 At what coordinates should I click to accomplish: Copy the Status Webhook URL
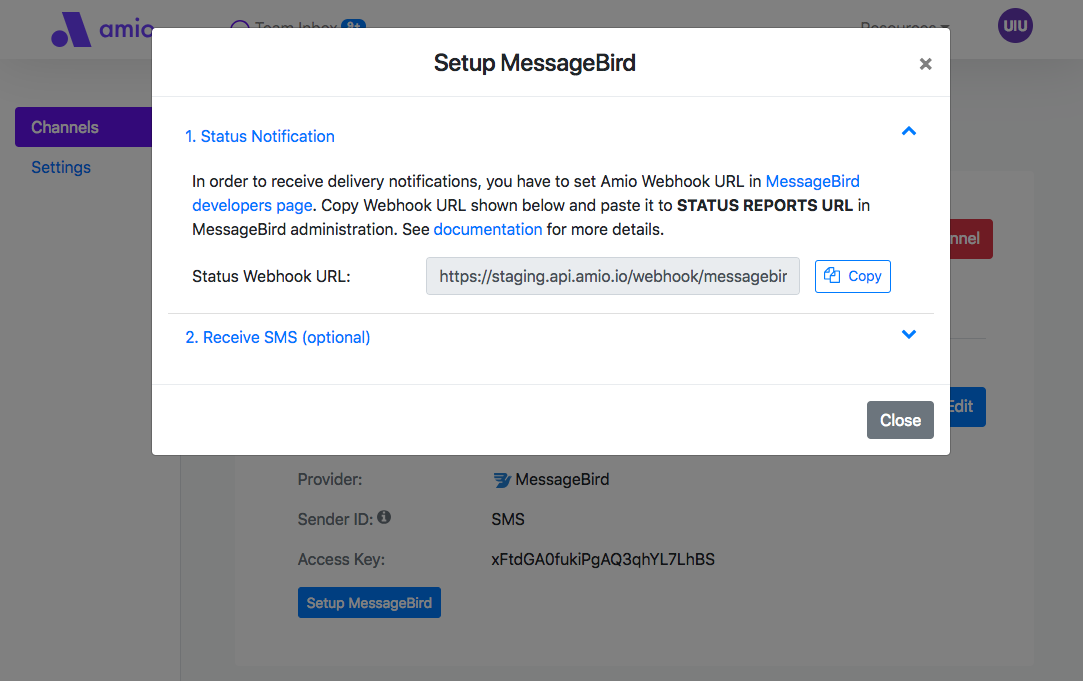tap(852, 276)
